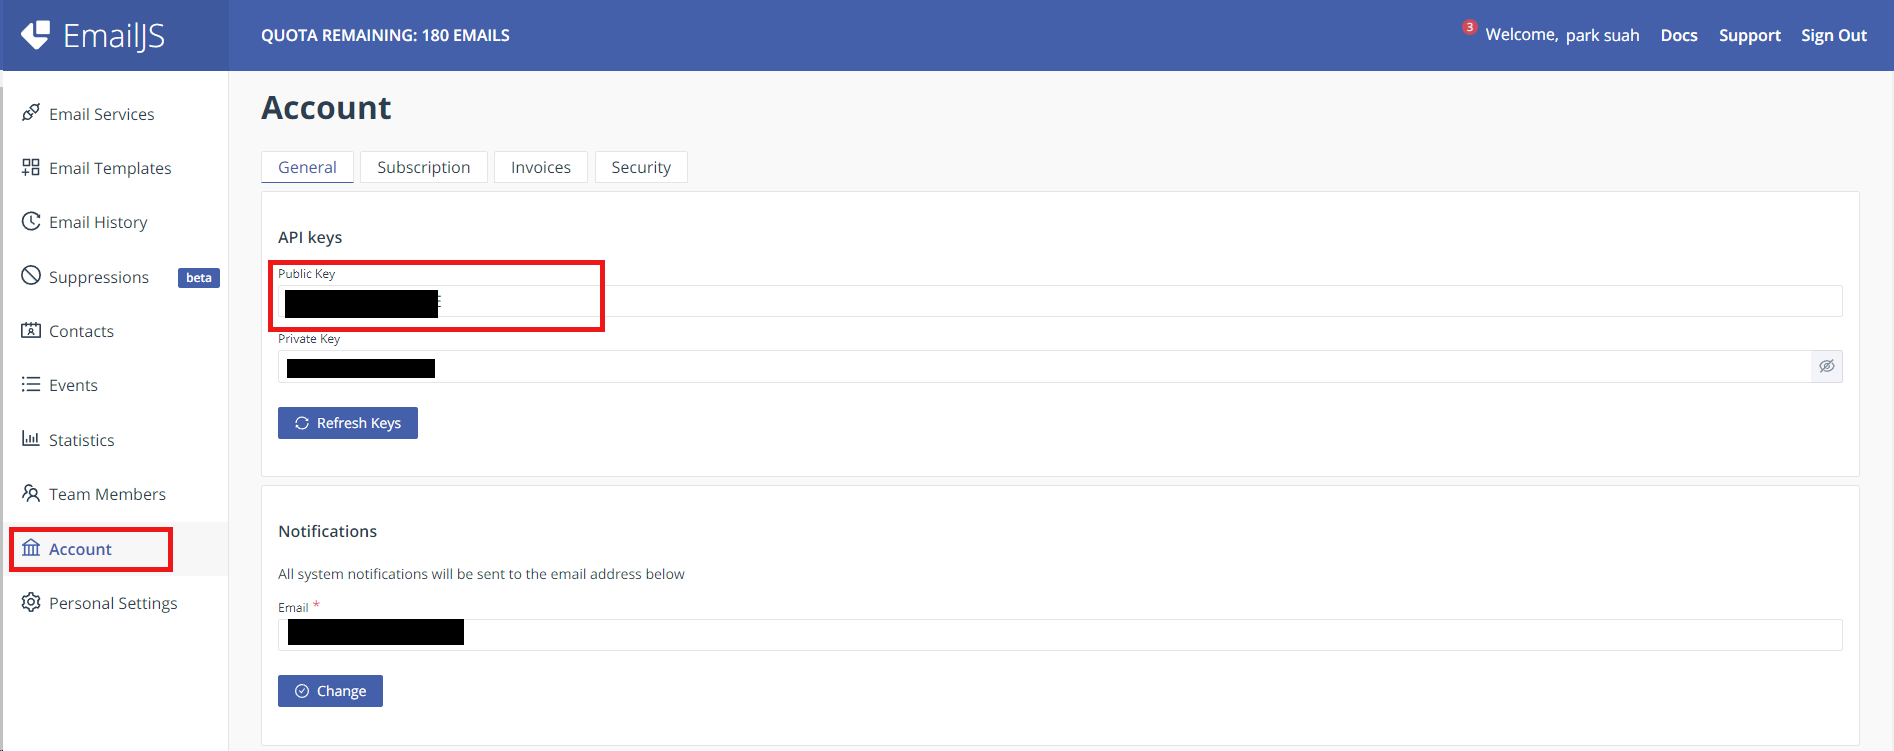This screenshot has height=751, width=1894.
Task: Click the Events list icon
Action: click(x=31, y=384)
